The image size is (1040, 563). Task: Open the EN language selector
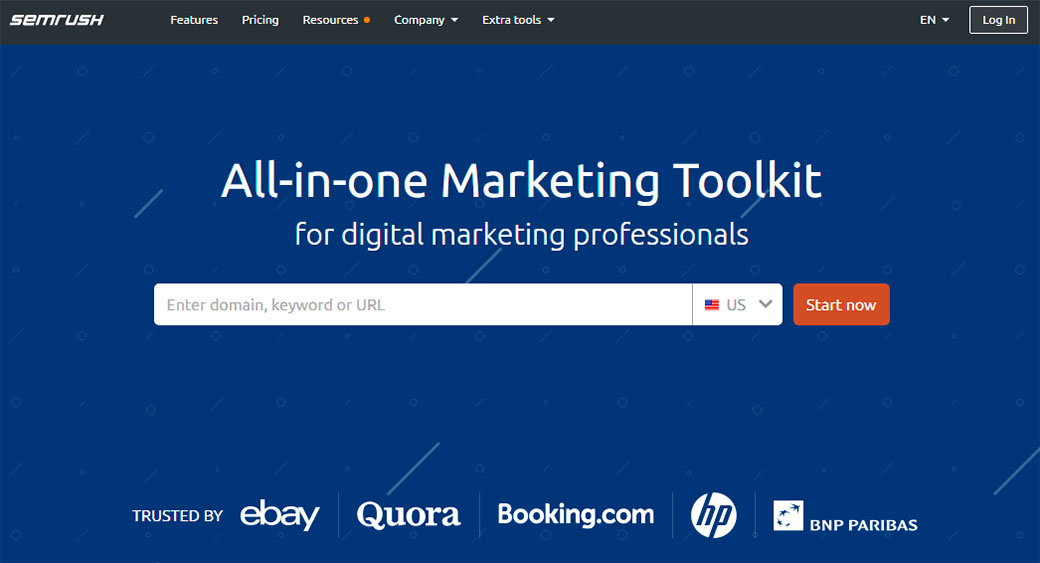click(934, 20)
